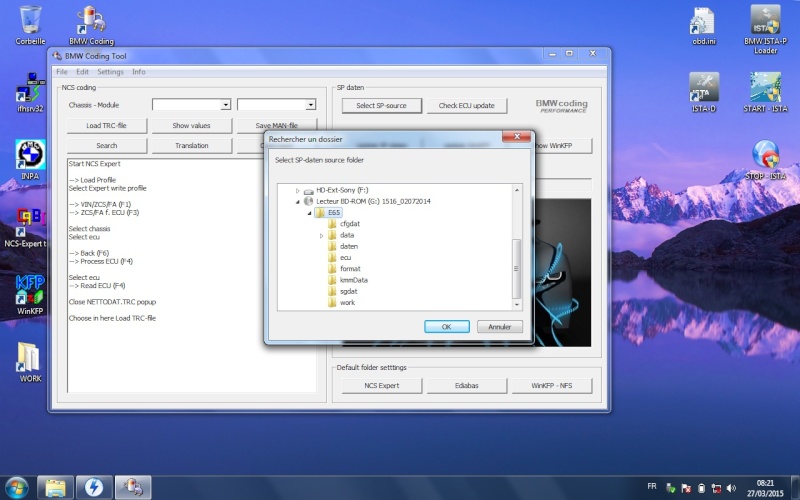Click the folder tree scroll up arrow
The image size is (800, 500).
pyautogui.click(x=517, y=190)
